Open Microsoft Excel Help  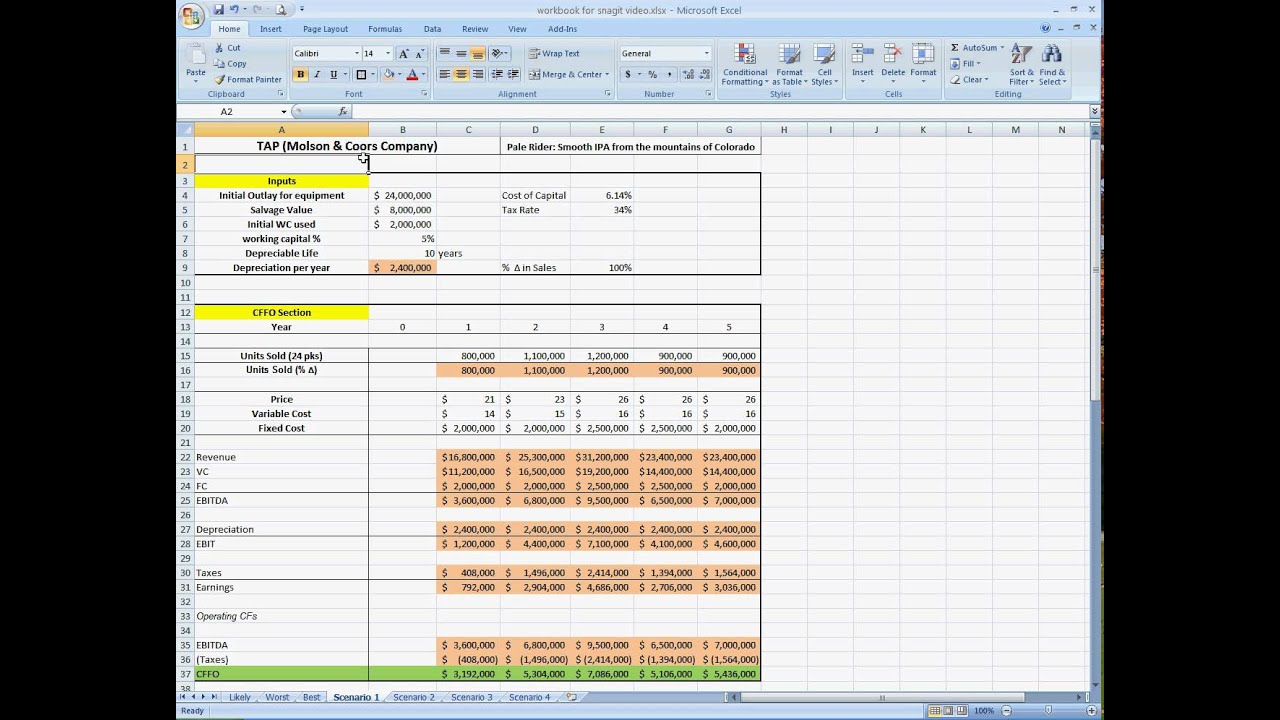click(1045, 29)
